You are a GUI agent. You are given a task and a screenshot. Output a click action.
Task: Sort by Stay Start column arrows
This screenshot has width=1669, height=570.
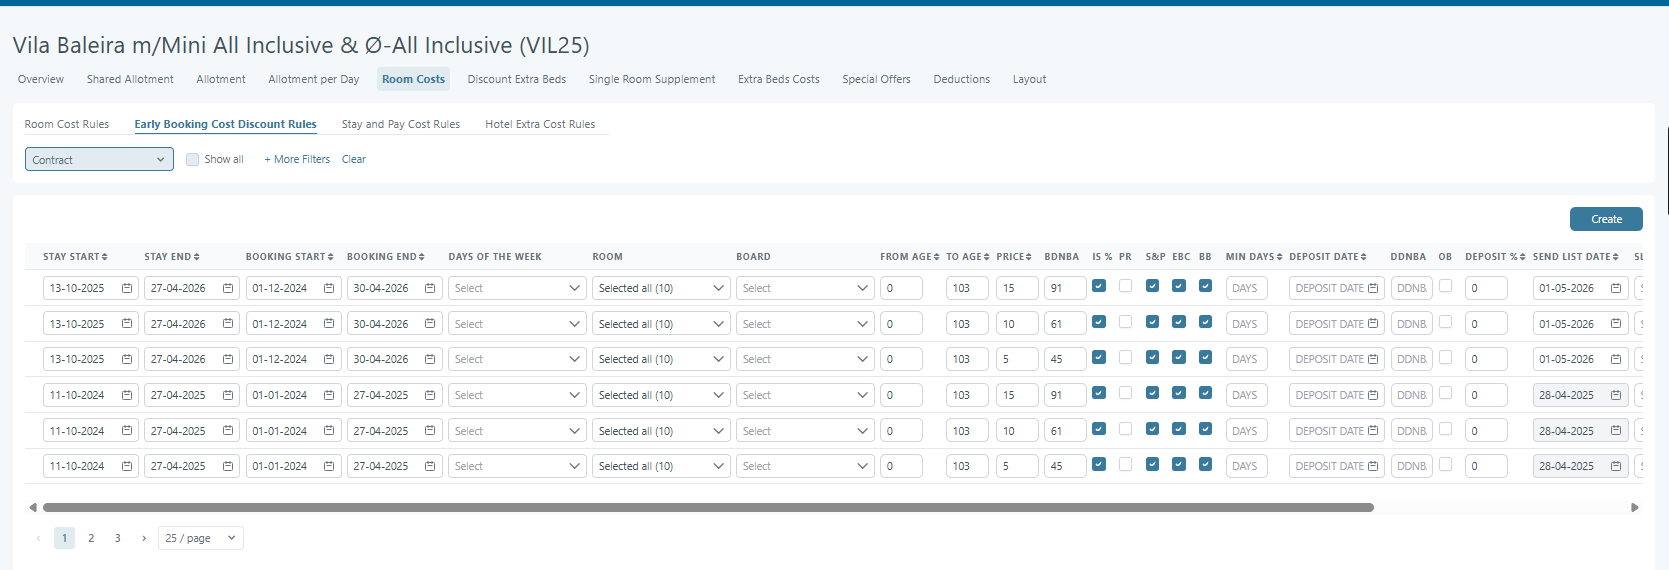coord(104,257)
